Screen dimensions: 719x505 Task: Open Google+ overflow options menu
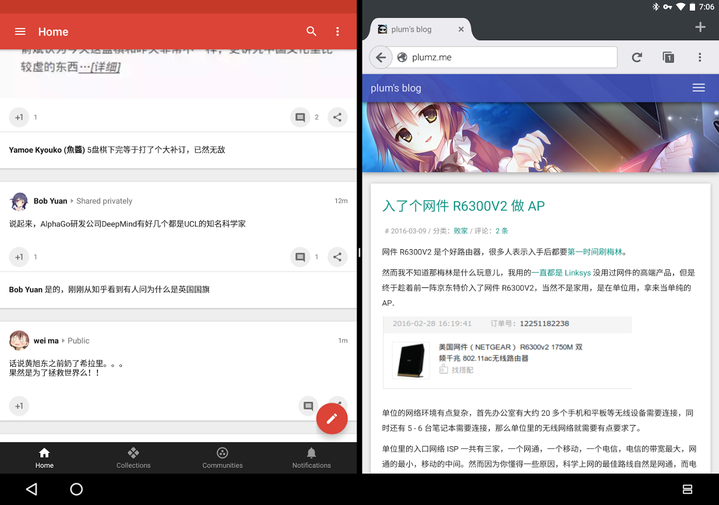point(338,32)
